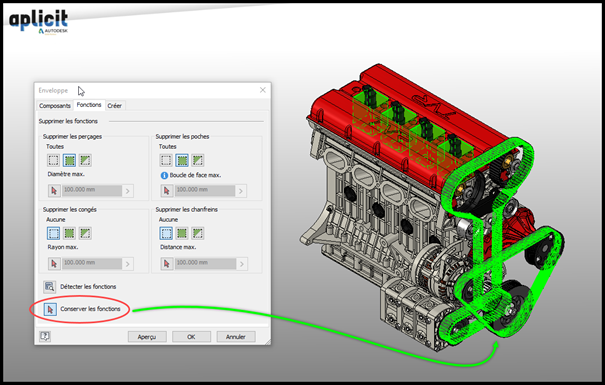This screenshot has width=605, height=385.
Task: Toggle the 'all' option under Supprimer les chanfreins
Action: pos(182,233)
